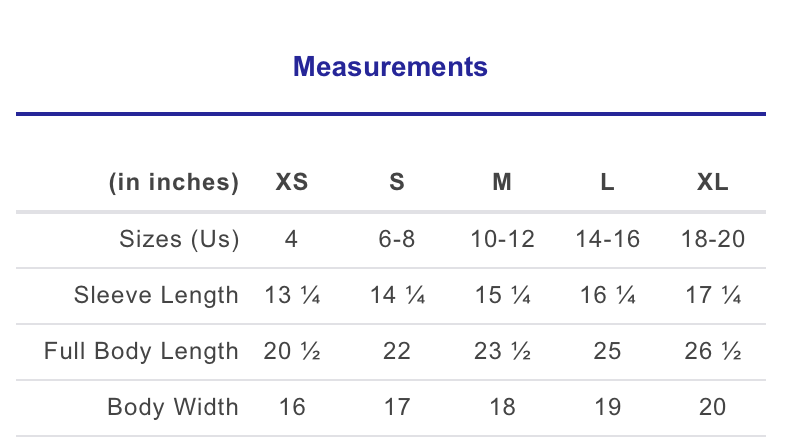804x448 pixels.
Task: Select the 23 ½ full body length value
Action: [502, 351]
